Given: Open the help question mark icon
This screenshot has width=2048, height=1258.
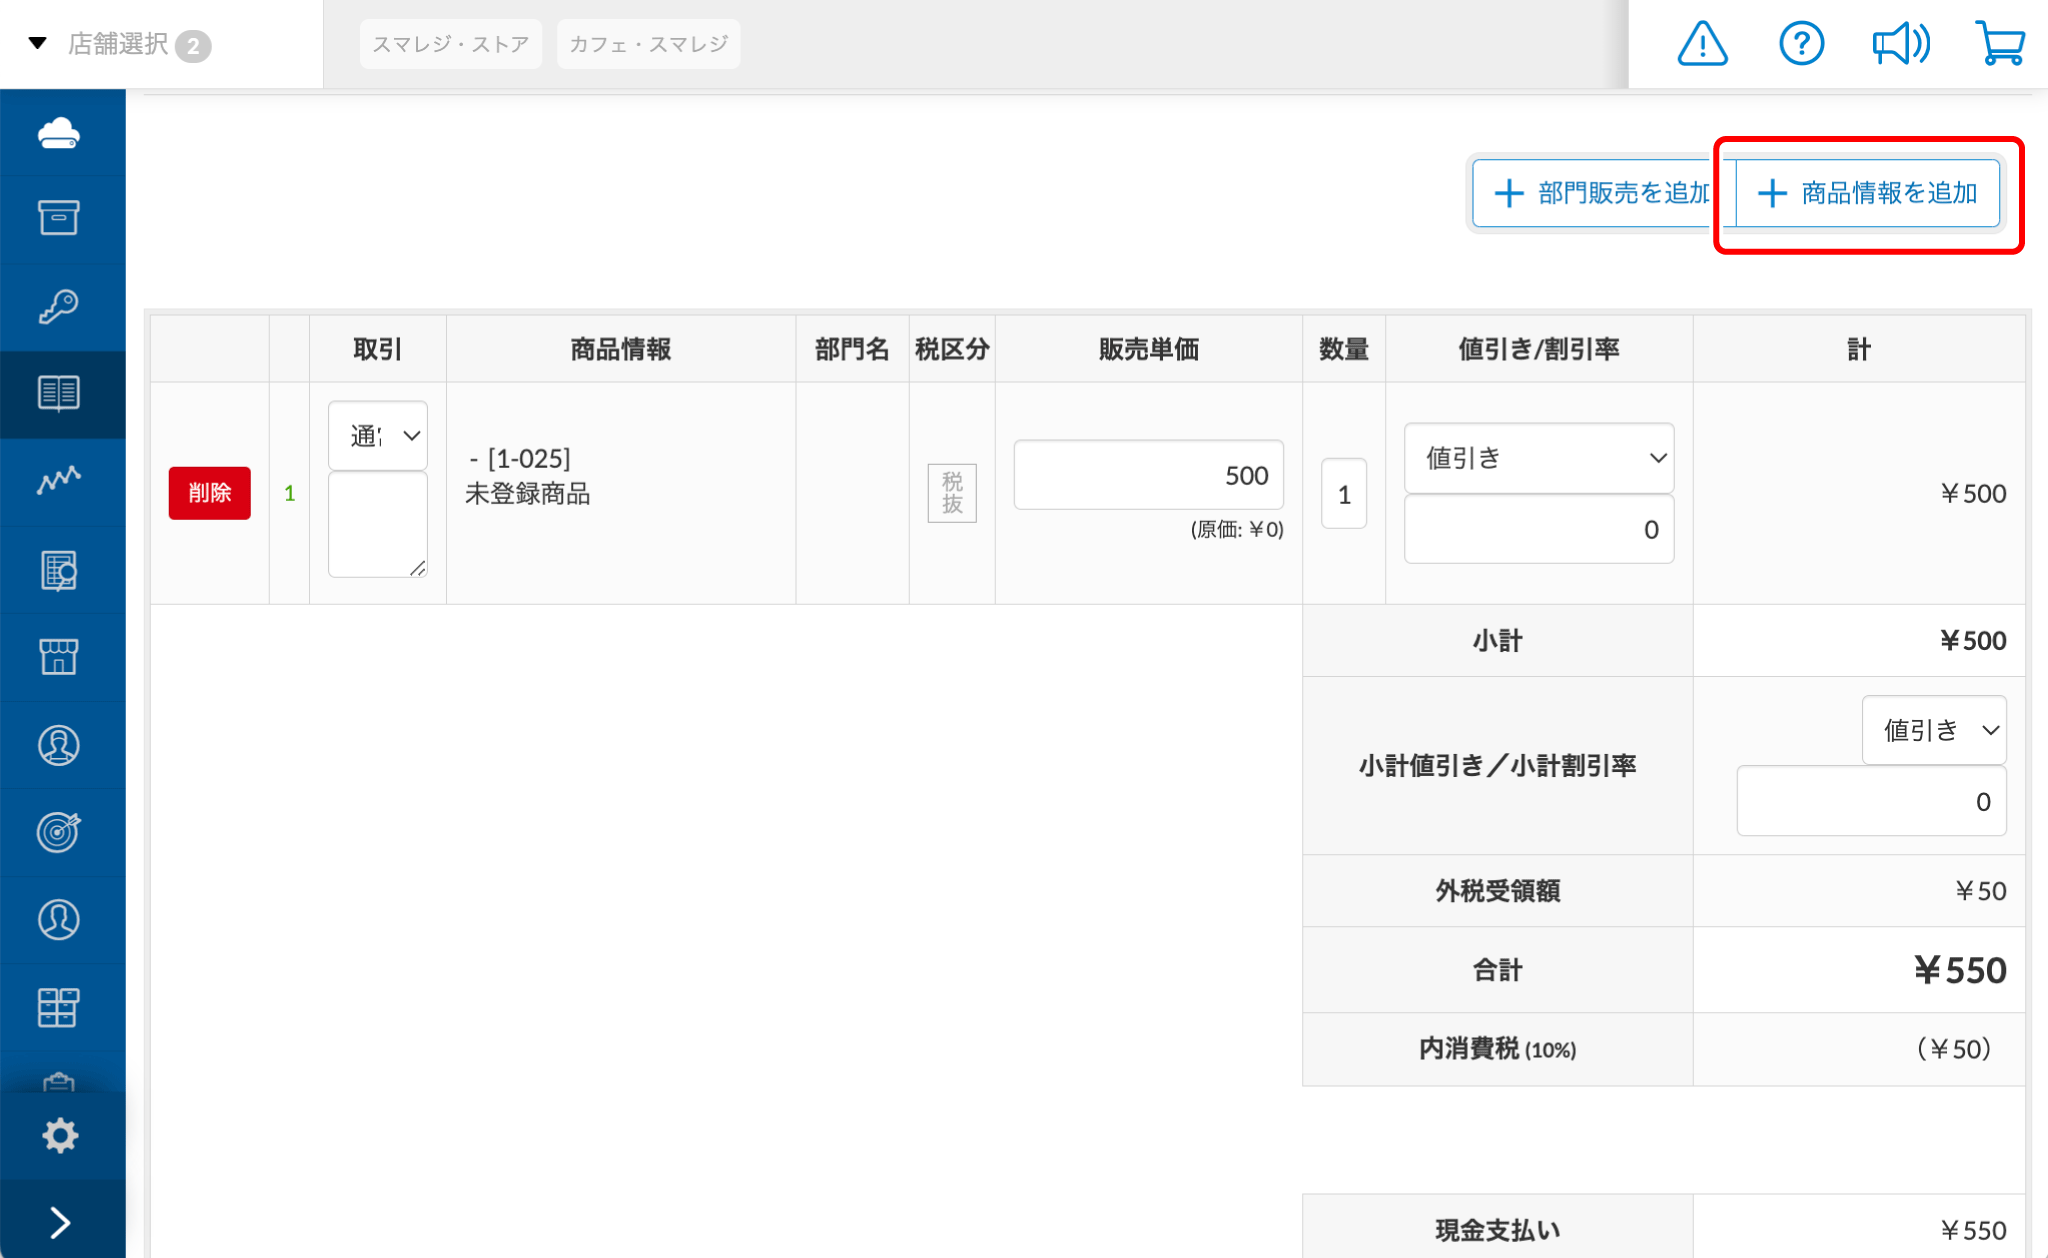Looking at the screenshot, I should (x=1801, y=44).
